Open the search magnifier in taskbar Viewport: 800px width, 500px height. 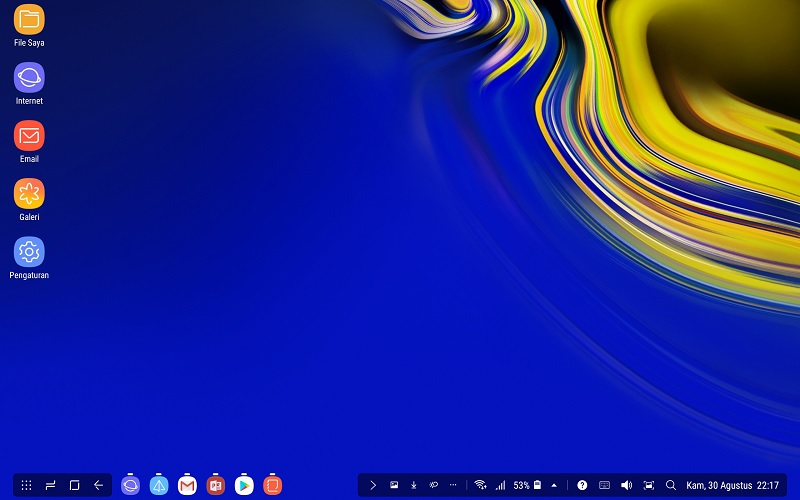[x=671, y=485]
